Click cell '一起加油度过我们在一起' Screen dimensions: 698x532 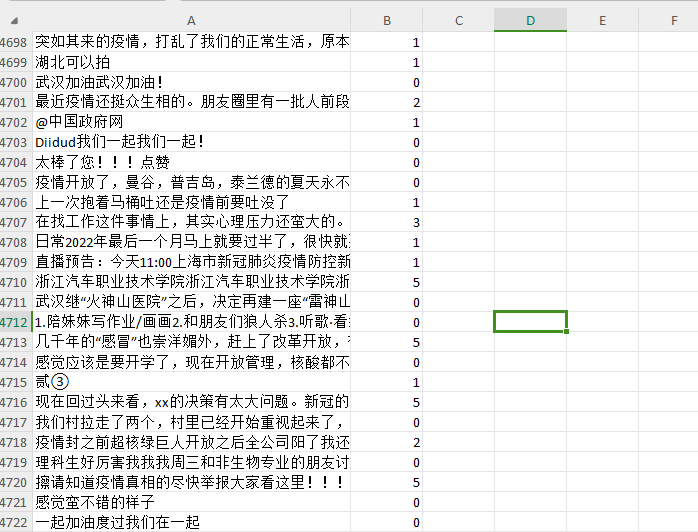(x=191, y=522)
